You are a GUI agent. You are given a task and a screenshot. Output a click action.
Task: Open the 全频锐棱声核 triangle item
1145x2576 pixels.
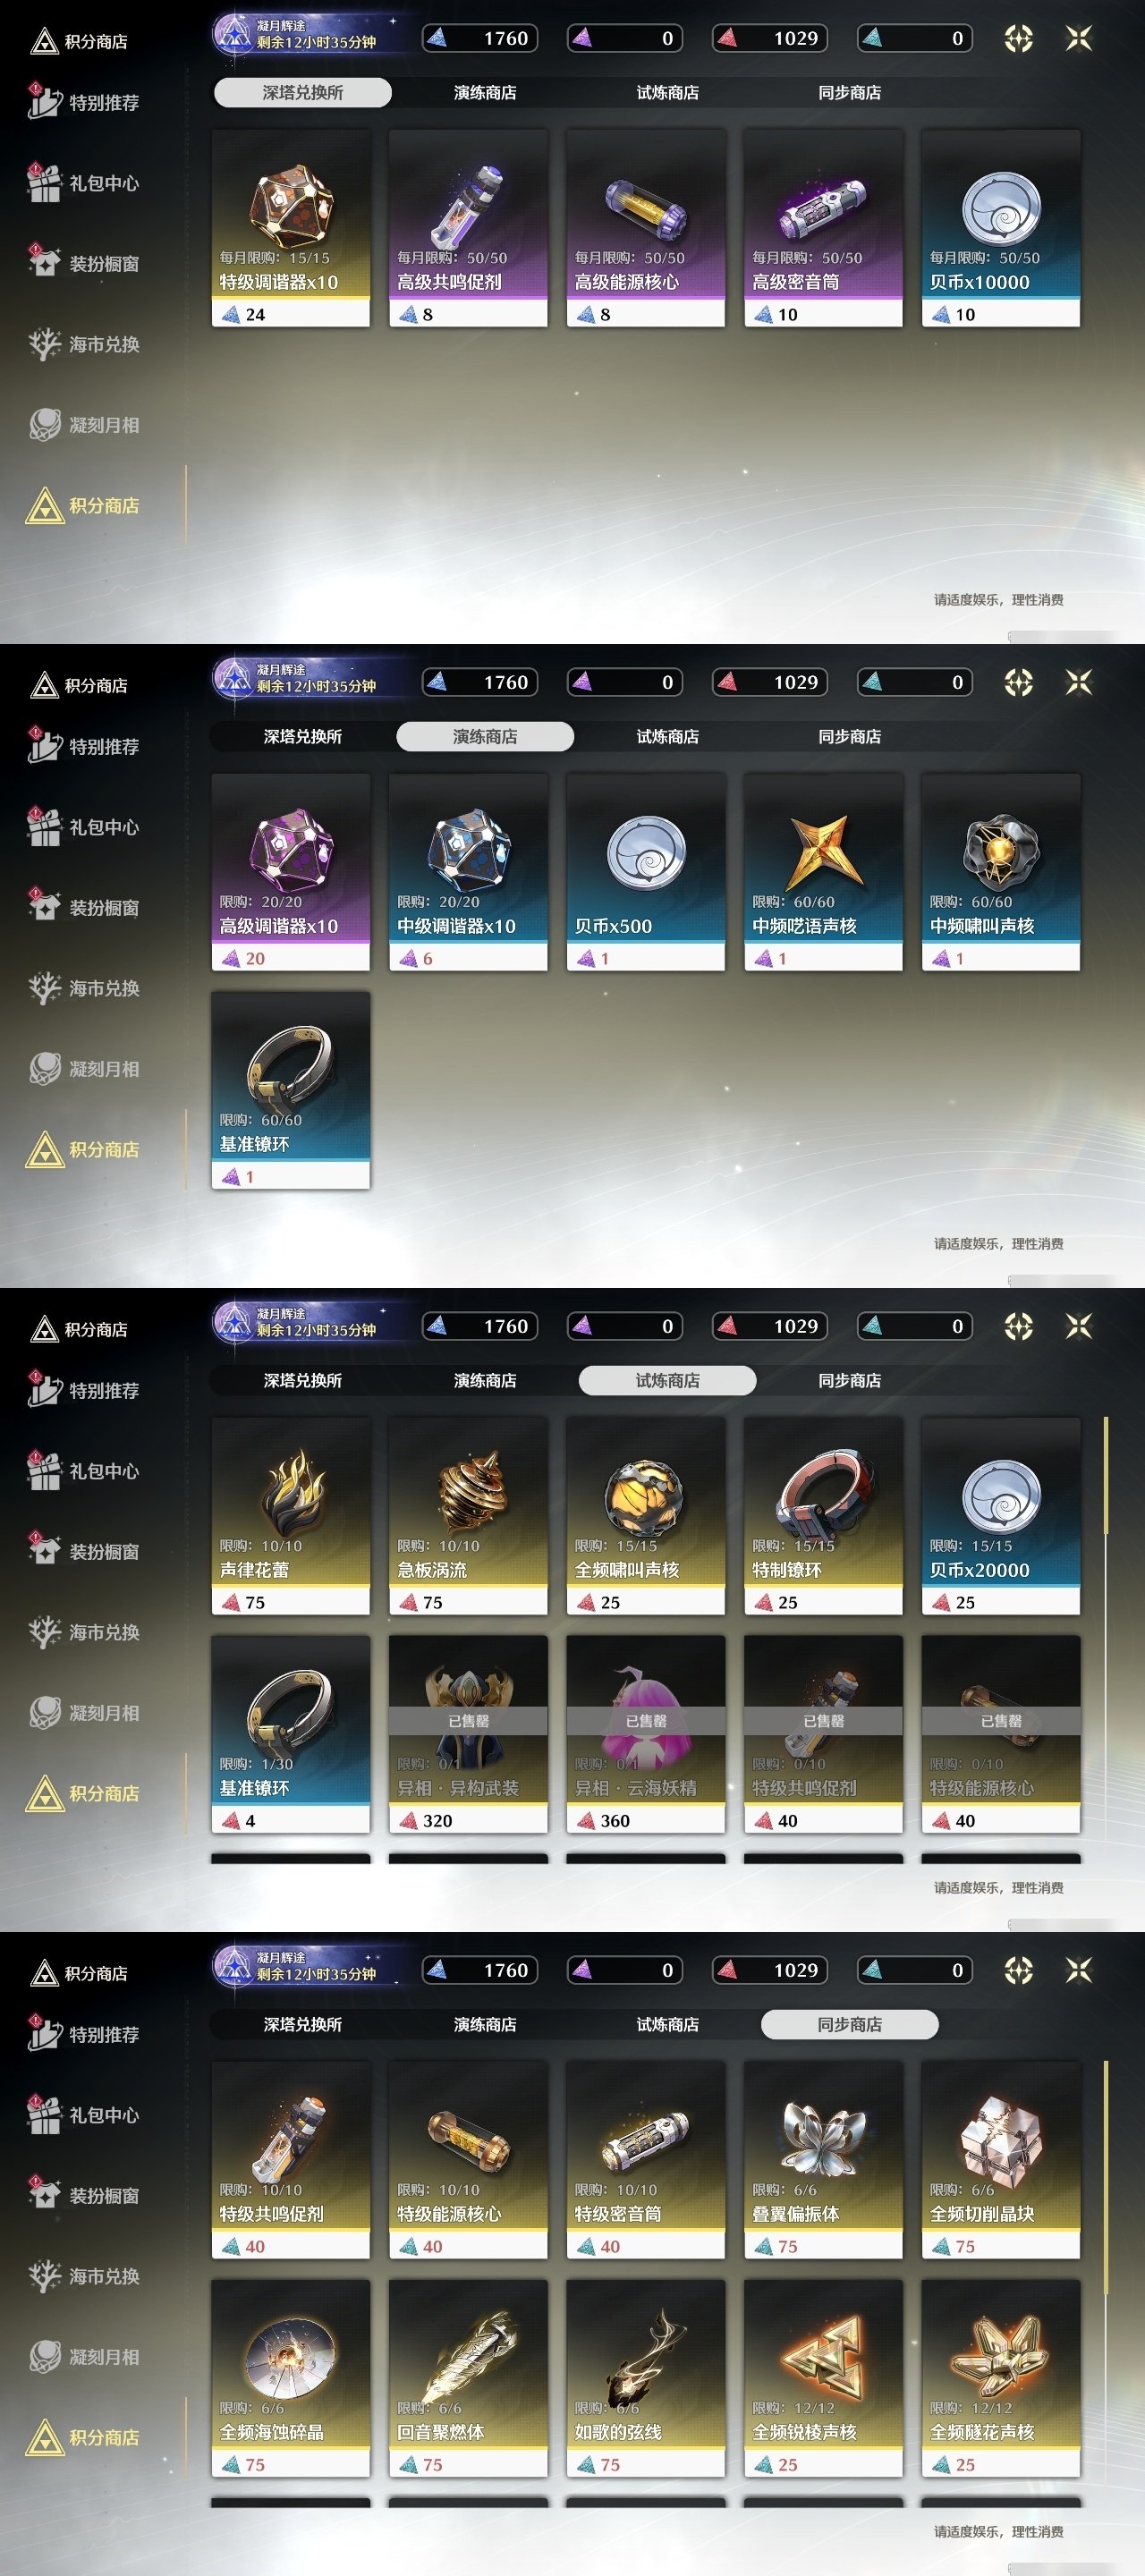pos(823,2378)
